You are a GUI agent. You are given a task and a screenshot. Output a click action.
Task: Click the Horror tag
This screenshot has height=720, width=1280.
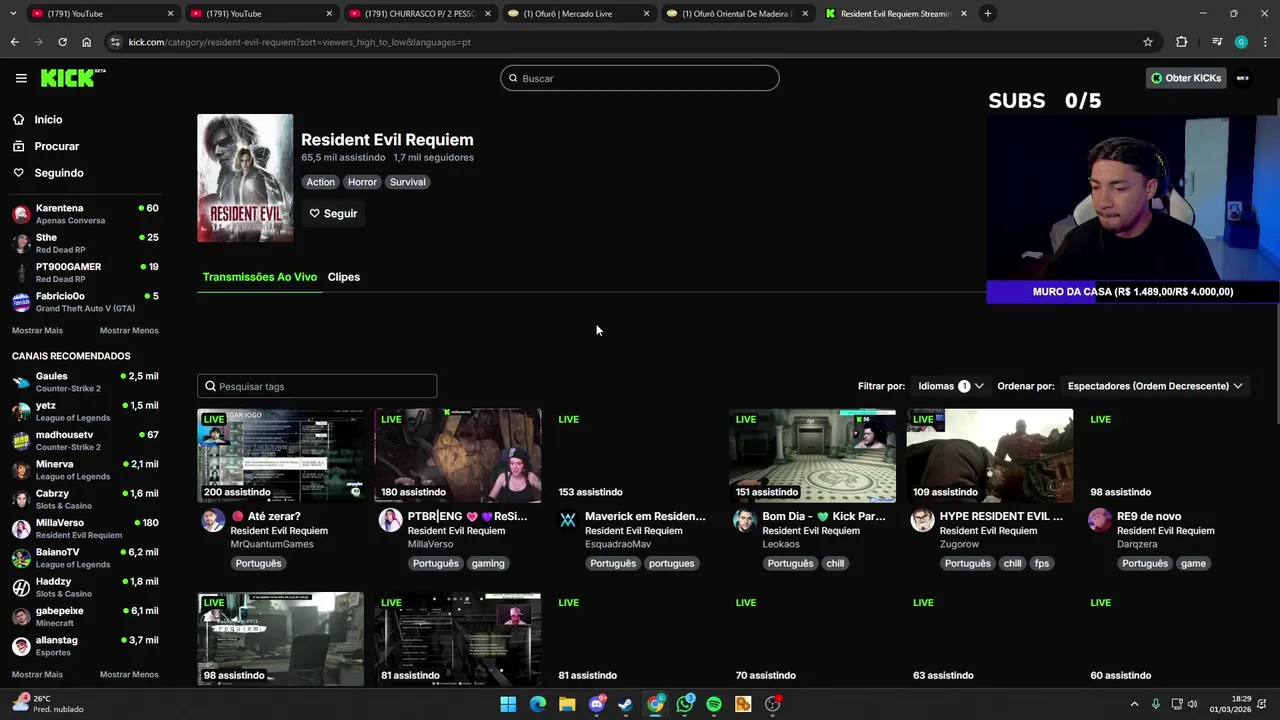click(x=362, y=182)
